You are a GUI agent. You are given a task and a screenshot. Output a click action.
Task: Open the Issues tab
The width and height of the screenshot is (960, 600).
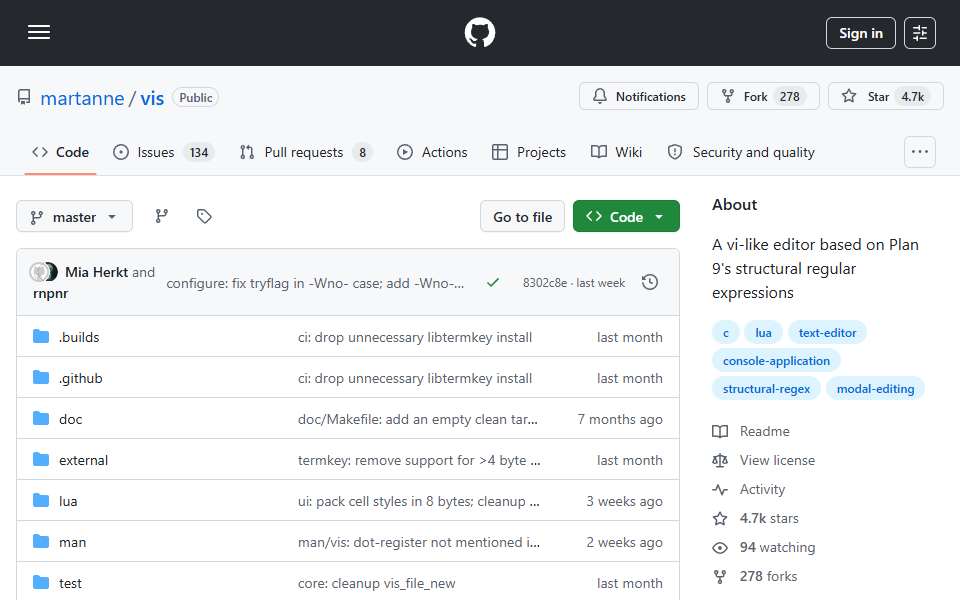tap(163, 152)
